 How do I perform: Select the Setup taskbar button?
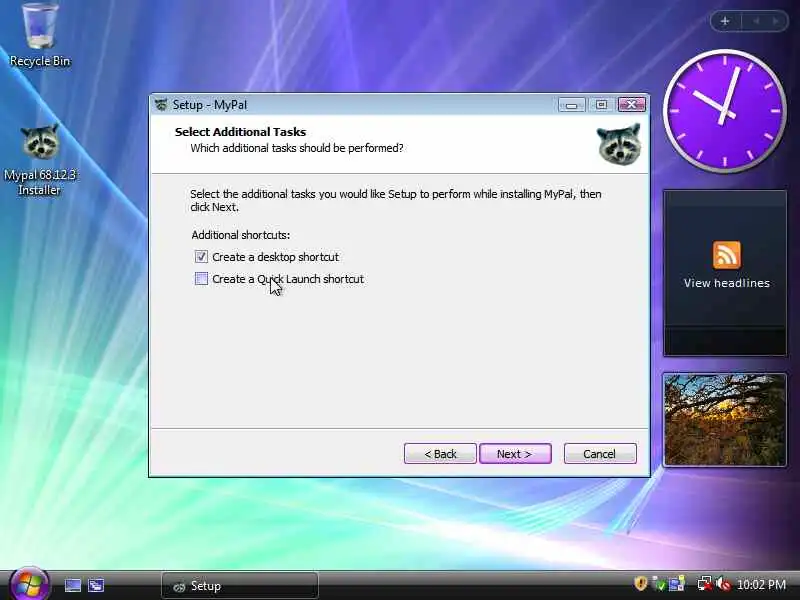tap(239, 586)
